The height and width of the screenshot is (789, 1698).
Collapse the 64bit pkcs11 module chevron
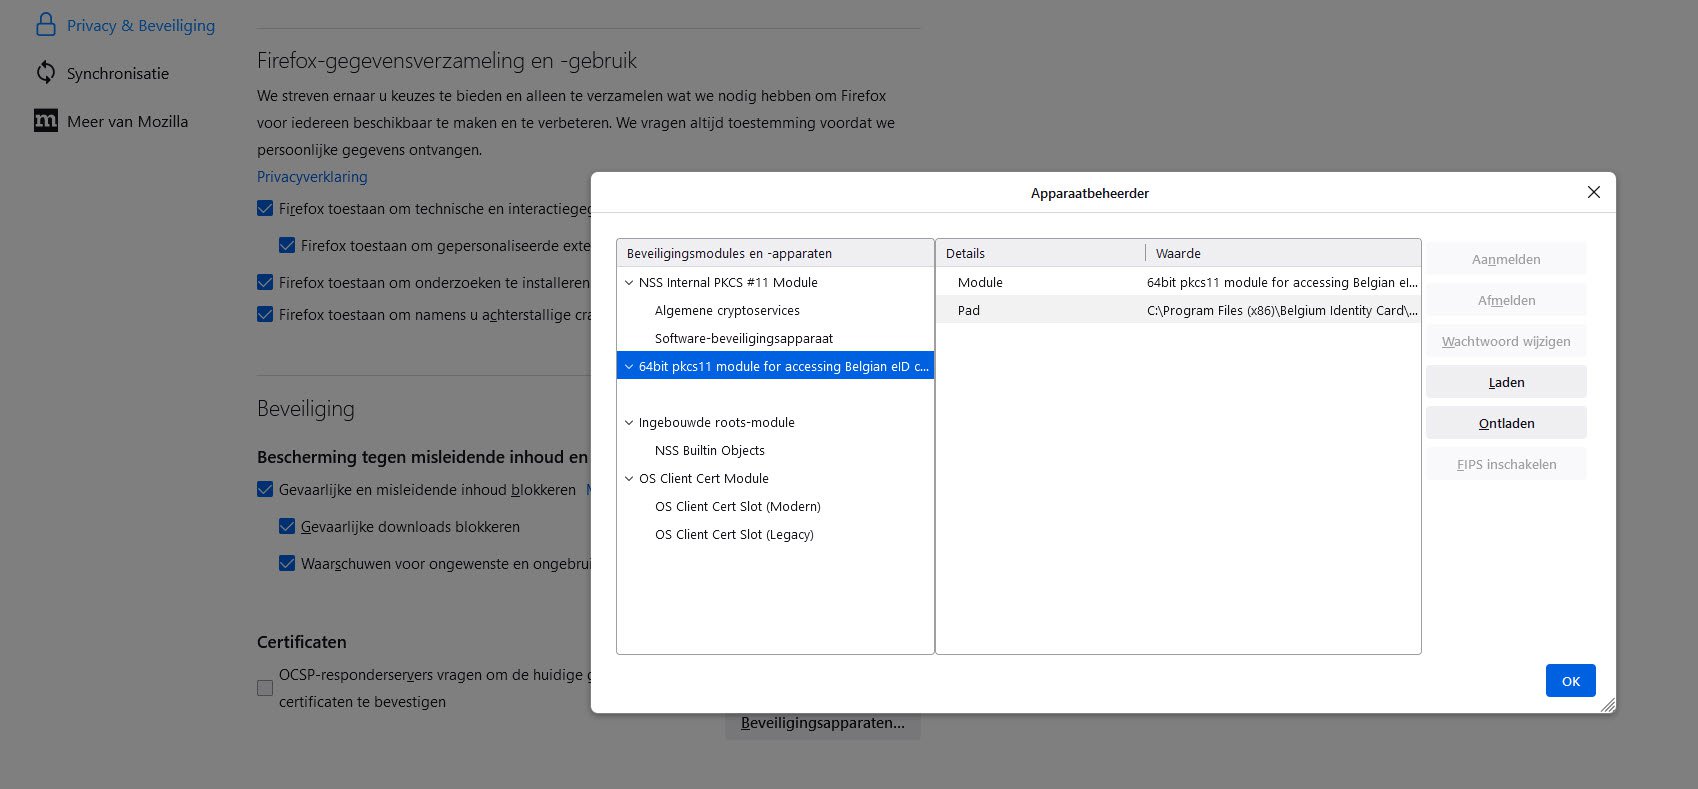(629, 366)
